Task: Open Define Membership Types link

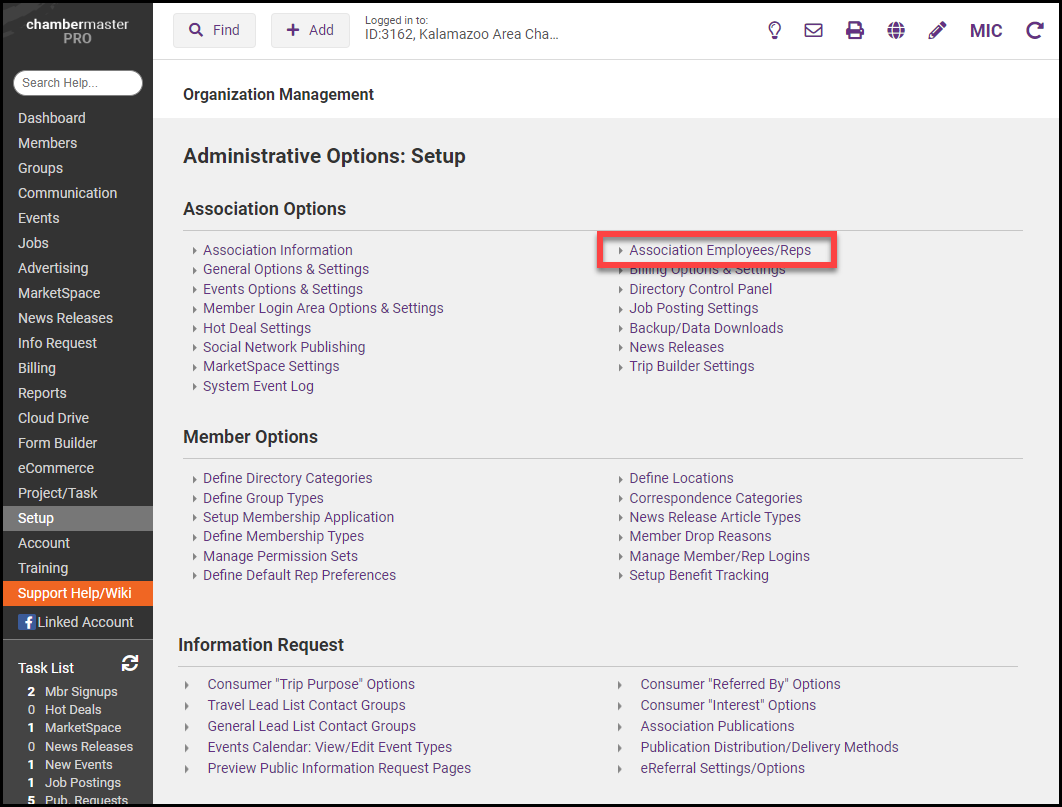Action: click(283, 536)
